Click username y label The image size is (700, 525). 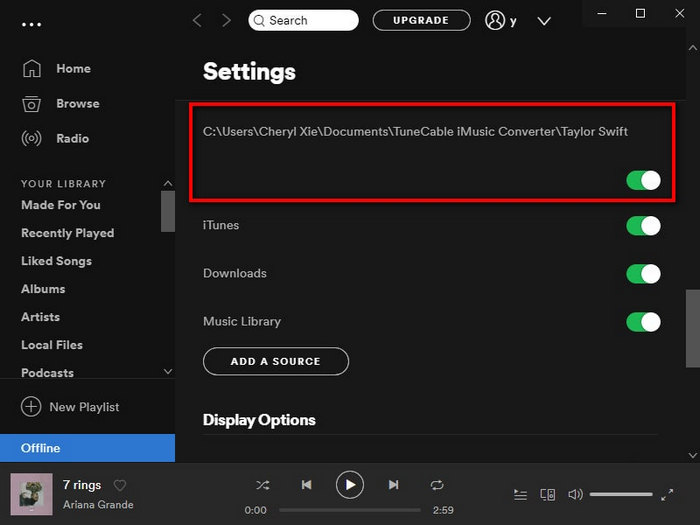click(513, 21)
